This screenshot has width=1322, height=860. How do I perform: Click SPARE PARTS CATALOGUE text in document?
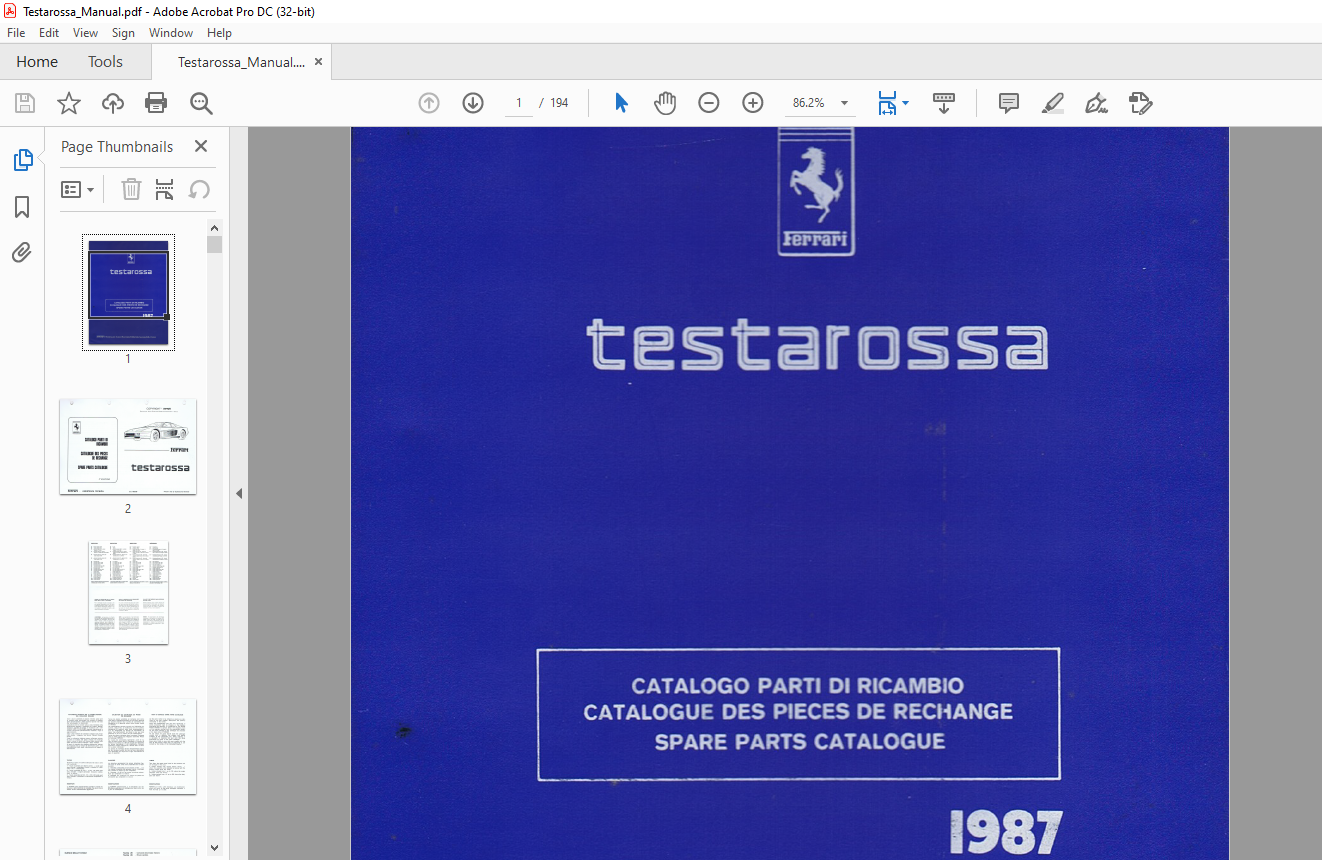pyautogui.click(x=800, y=742)
